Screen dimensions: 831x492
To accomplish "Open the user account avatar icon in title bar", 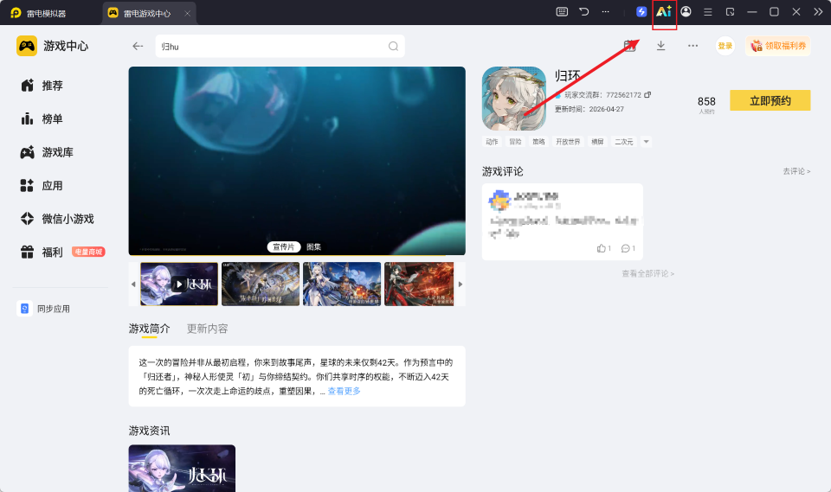I will click(x=686, y=12).
